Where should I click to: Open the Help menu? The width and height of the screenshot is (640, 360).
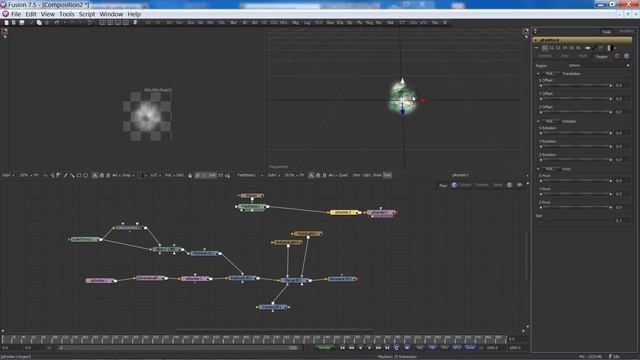(134, 14)
